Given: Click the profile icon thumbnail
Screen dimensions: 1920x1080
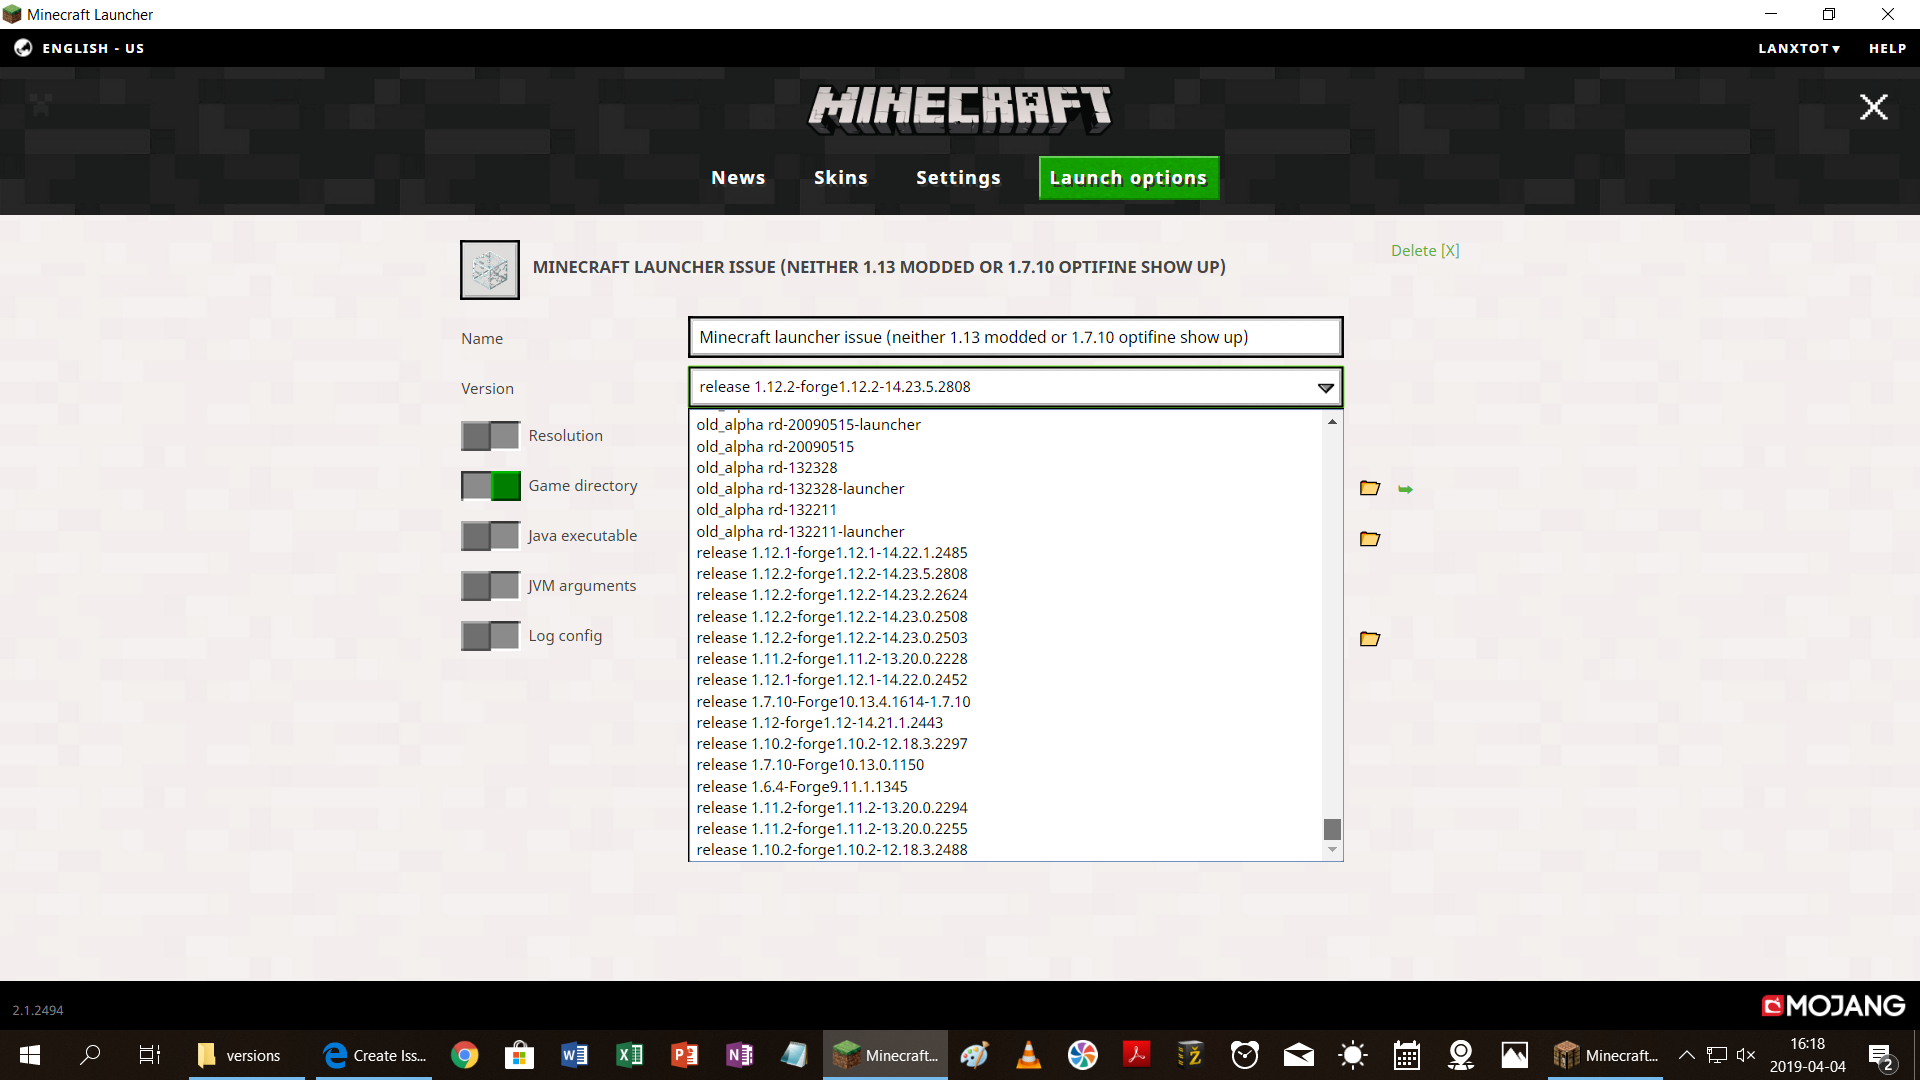Looking at the screenshot, I should 489,270.
